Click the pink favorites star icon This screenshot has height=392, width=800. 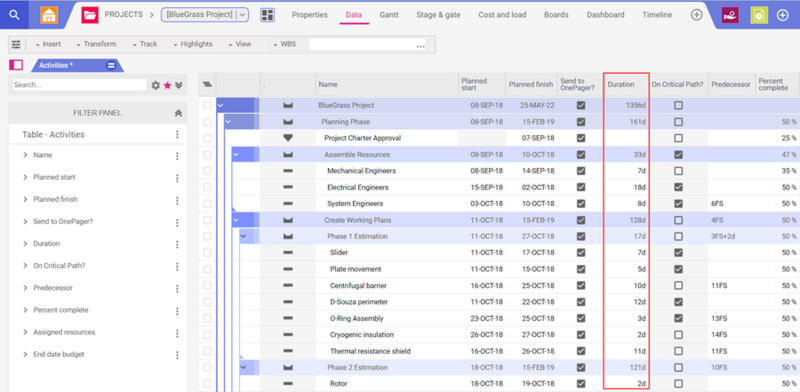click(x=167, y=85)
